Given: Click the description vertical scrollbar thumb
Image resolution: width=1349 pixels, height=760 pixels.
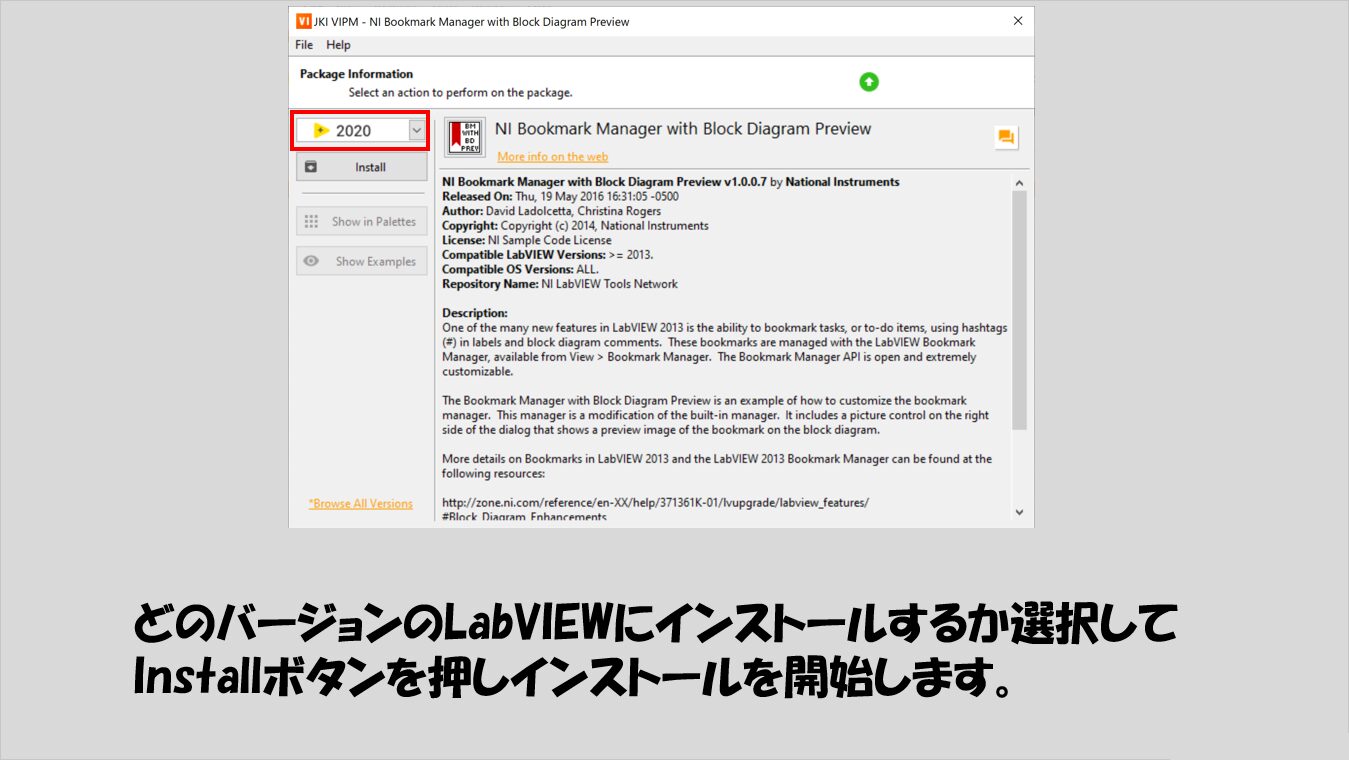Looking at the screenshot, I should [x=1019, y=311].
